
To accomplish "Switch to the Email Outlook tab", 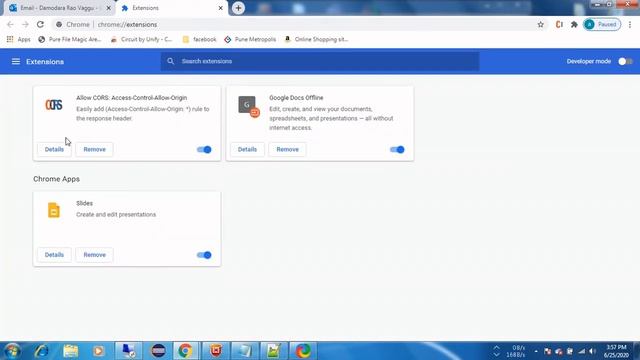I will click(58, 8).
